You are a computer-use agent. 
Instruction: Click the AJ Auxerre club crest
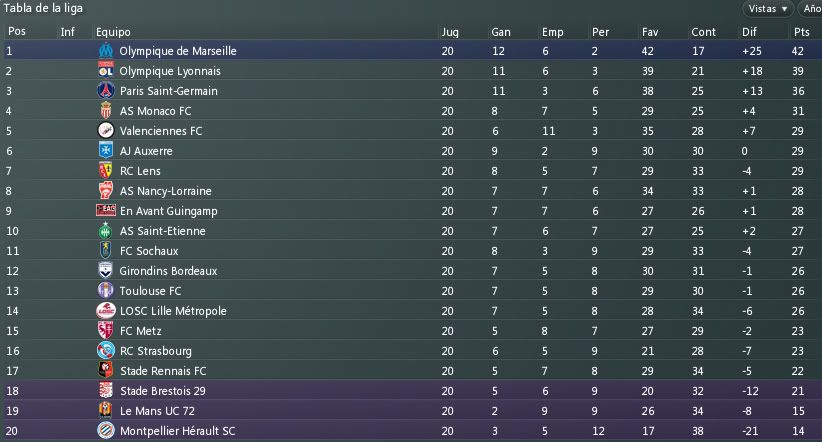tap(105, 151)
